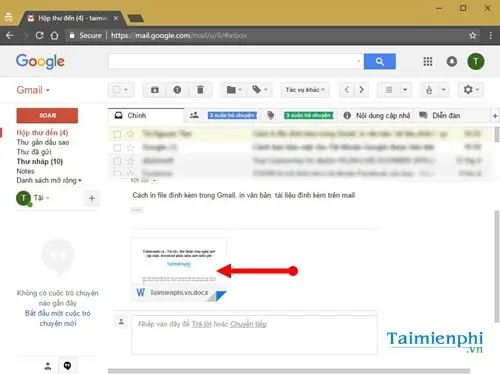The image size is (500, 374).
Task: Open the Promotions tab with tag icon
Action: click(299, 116)
